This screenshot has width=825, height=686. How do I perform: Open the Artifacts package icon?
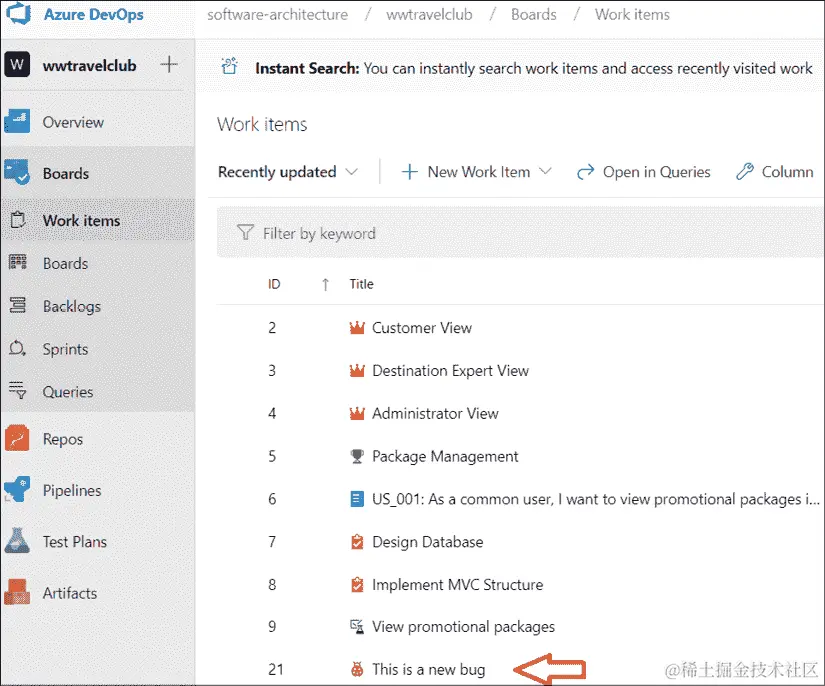pos(17,592)
